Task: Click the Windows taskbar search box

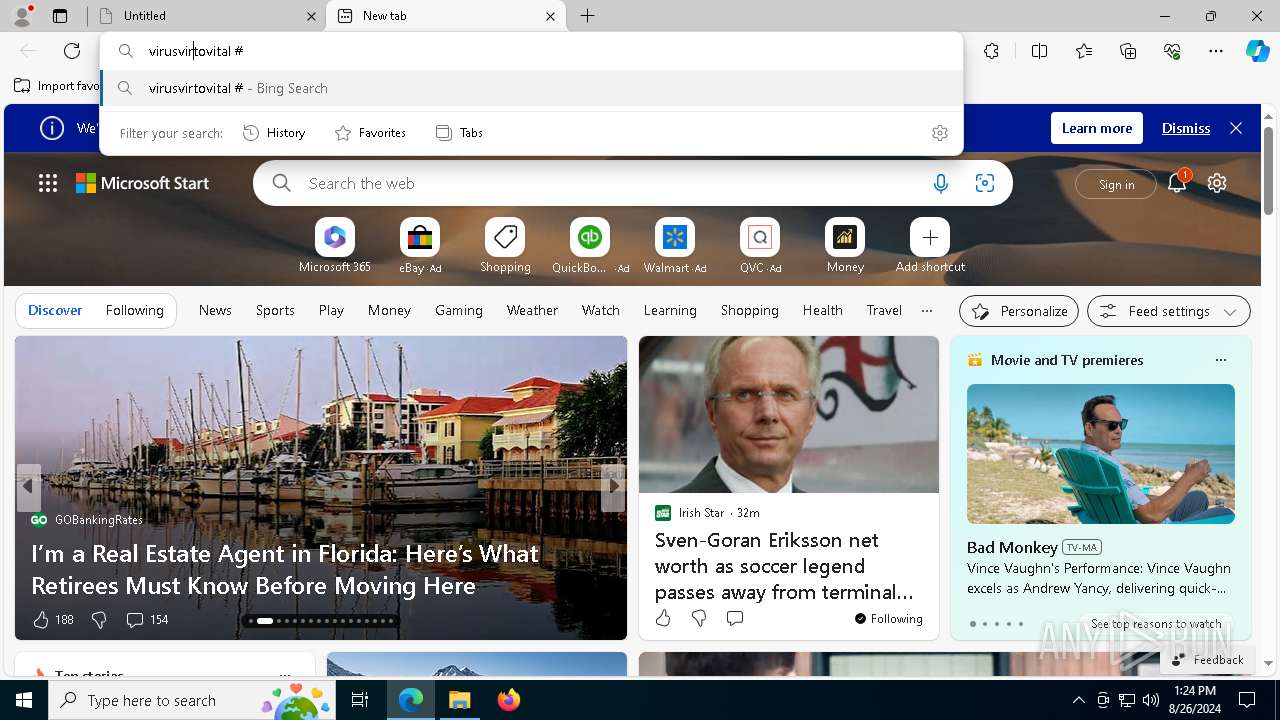Action: click(192, 700)
